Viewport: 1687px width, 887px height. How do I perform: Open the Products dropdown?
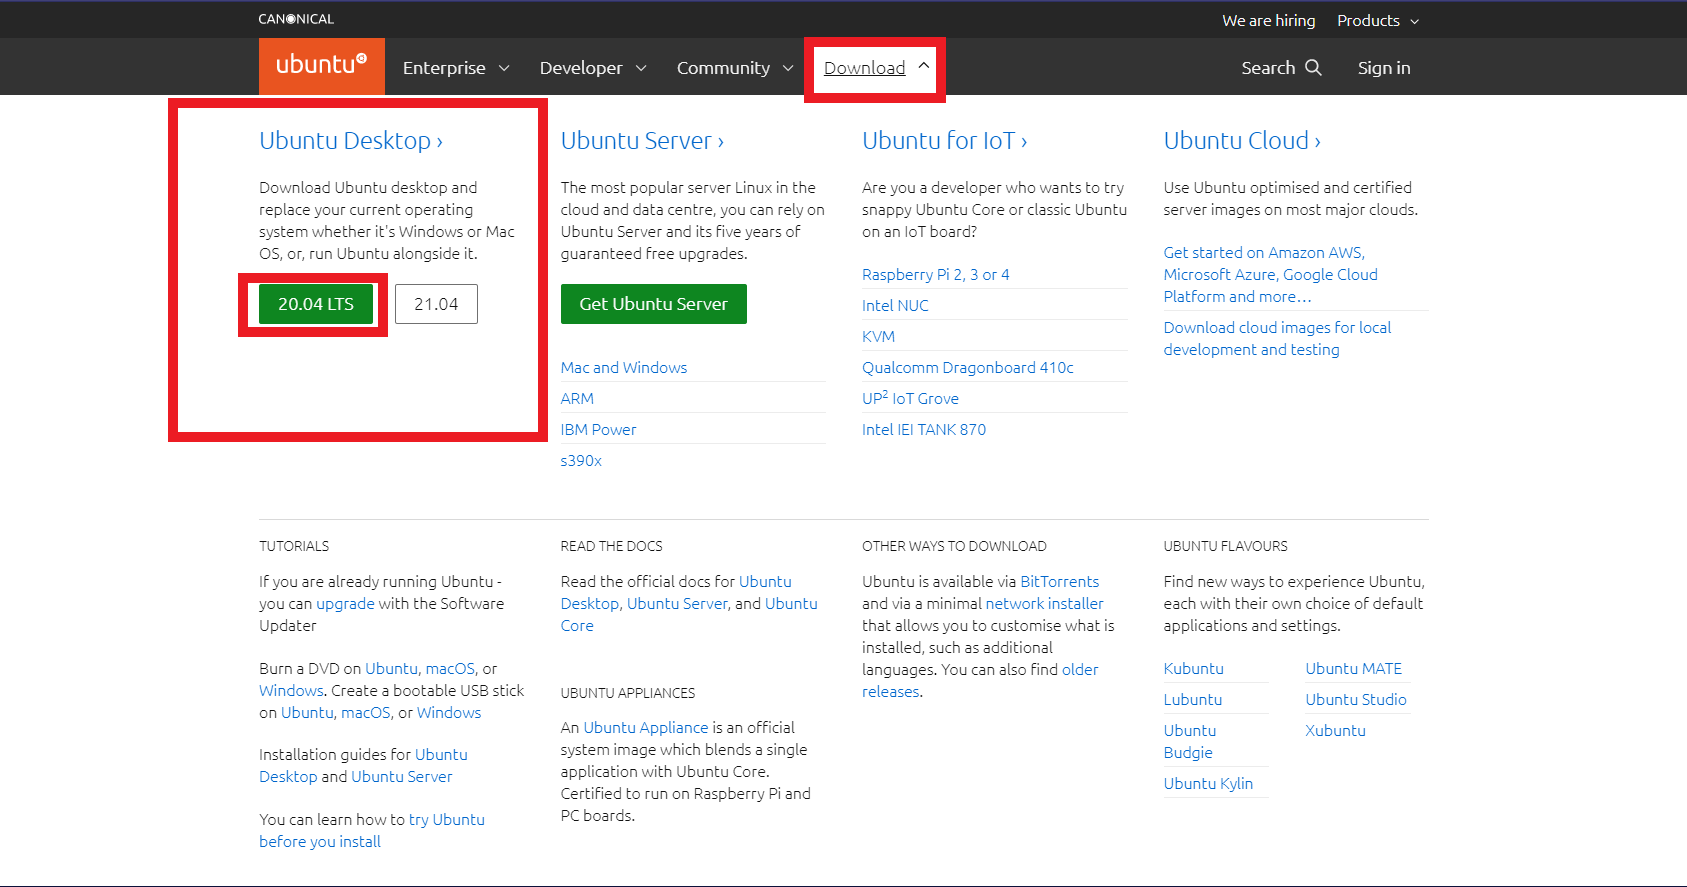(1378, 20)
